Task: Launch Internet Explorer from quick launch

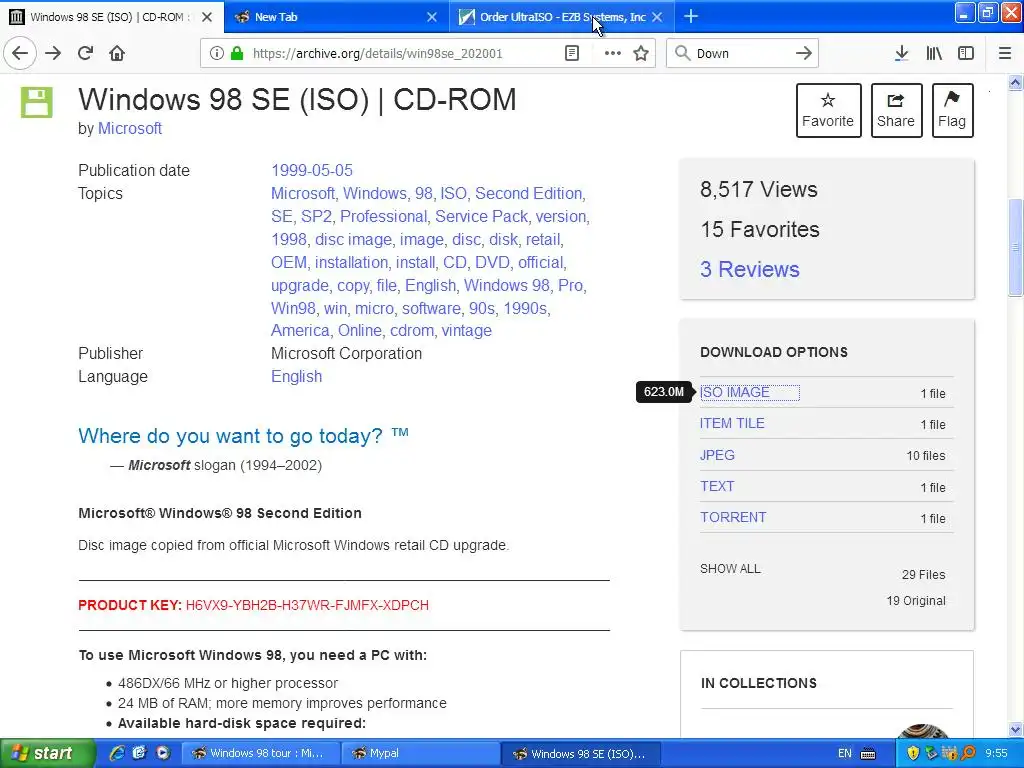Action: (x=117, y=753)
